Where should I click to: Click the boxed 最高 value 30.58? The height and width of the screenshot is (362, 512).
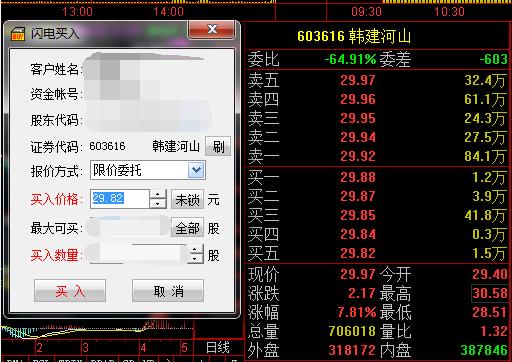pos(490,293)
